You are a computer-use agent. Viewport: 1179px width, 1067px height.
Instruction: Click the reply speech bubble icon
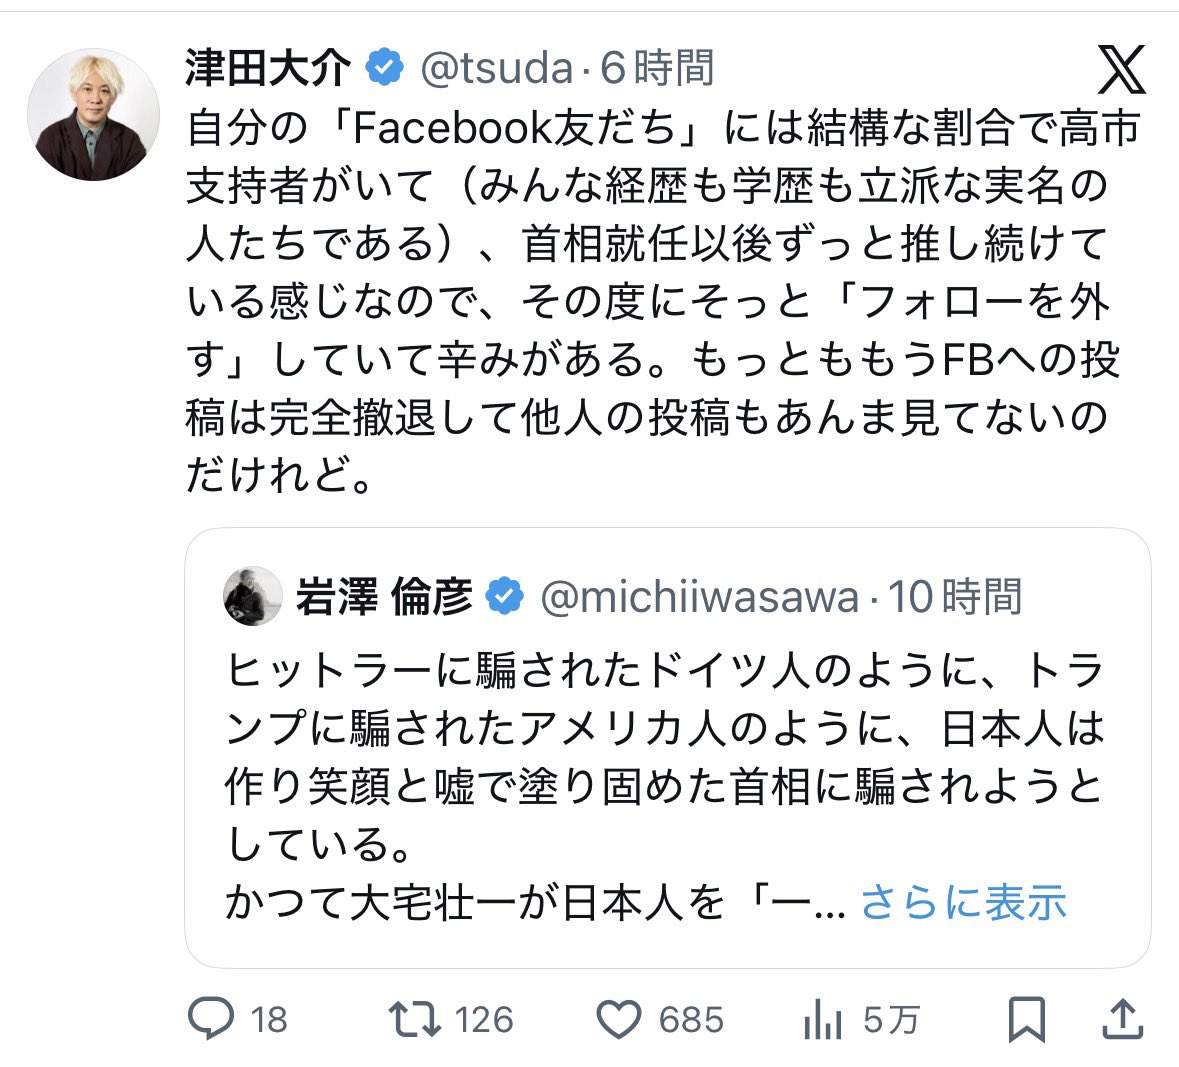211,1019
